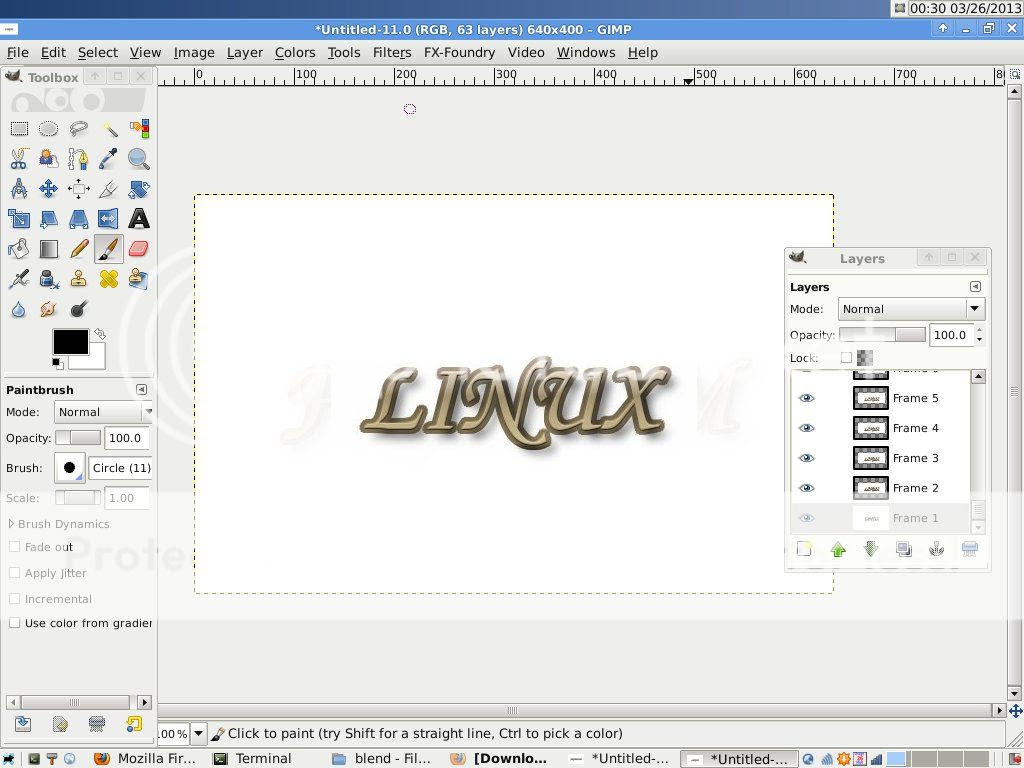Viewport: 1024px width, 768px height.
Task: Select the Ink tool
Action: (x=48, y=279)
